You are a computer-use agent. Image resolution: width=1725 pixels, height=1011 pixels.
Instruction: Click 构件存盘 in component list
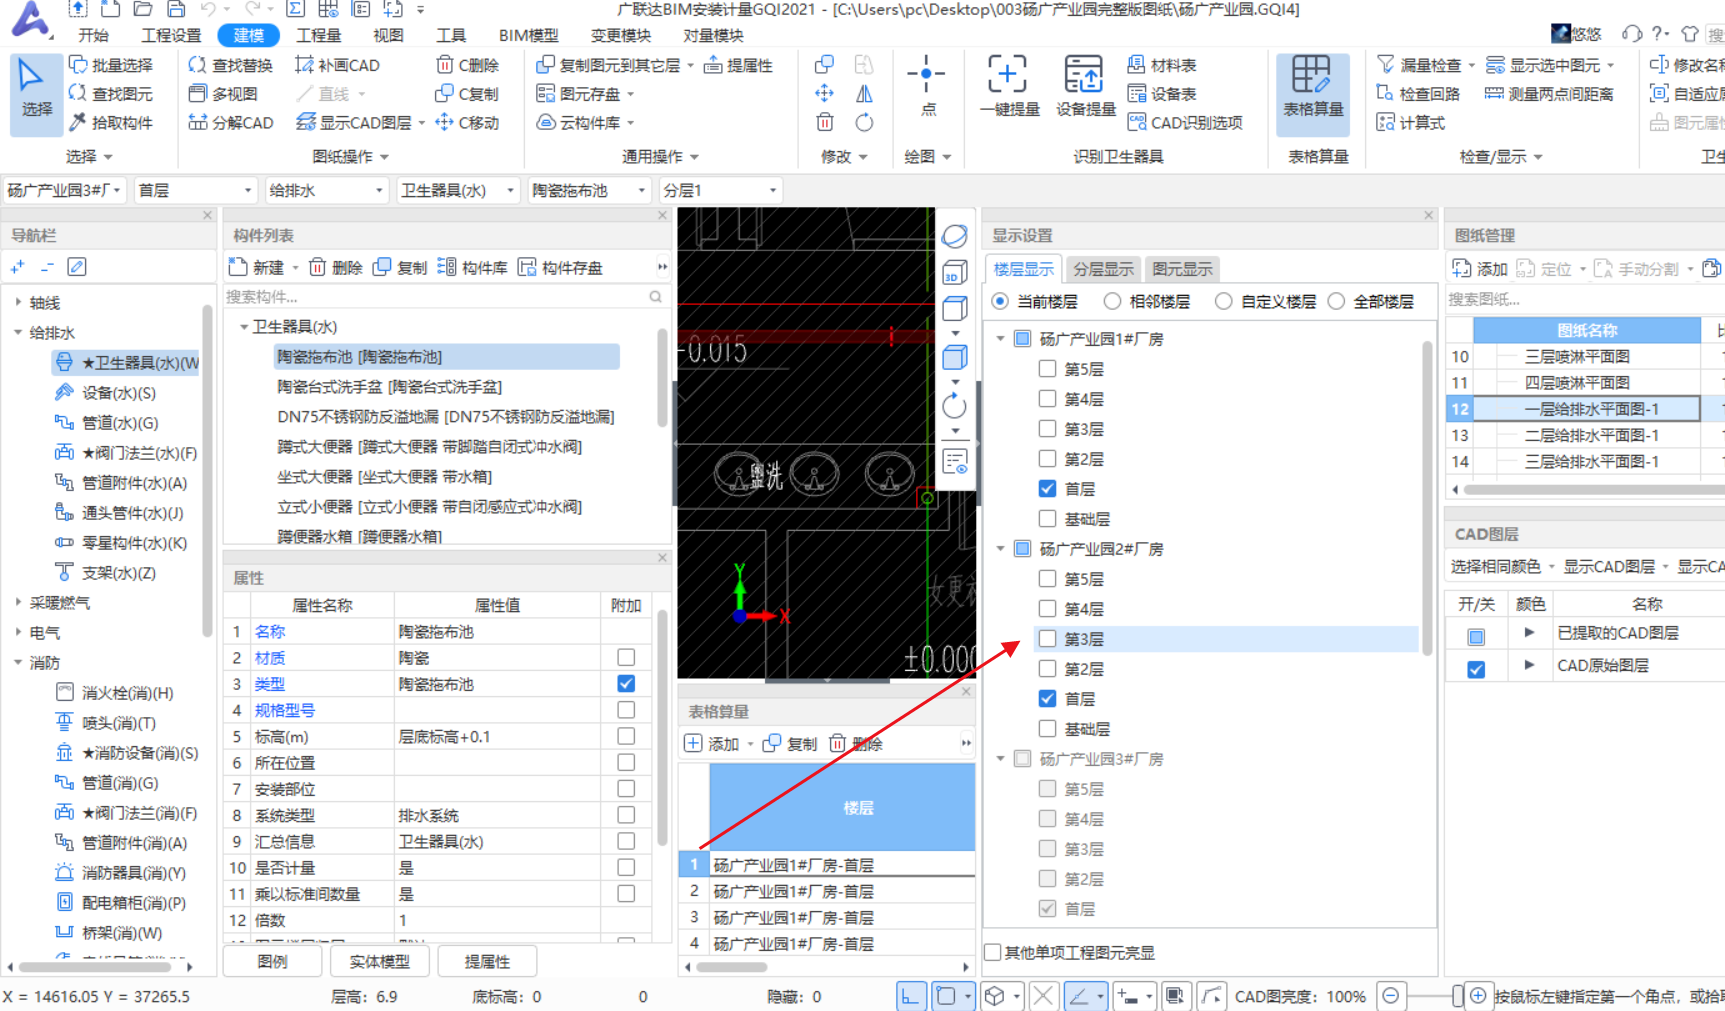pyautogui.click(x=560, y=268)
